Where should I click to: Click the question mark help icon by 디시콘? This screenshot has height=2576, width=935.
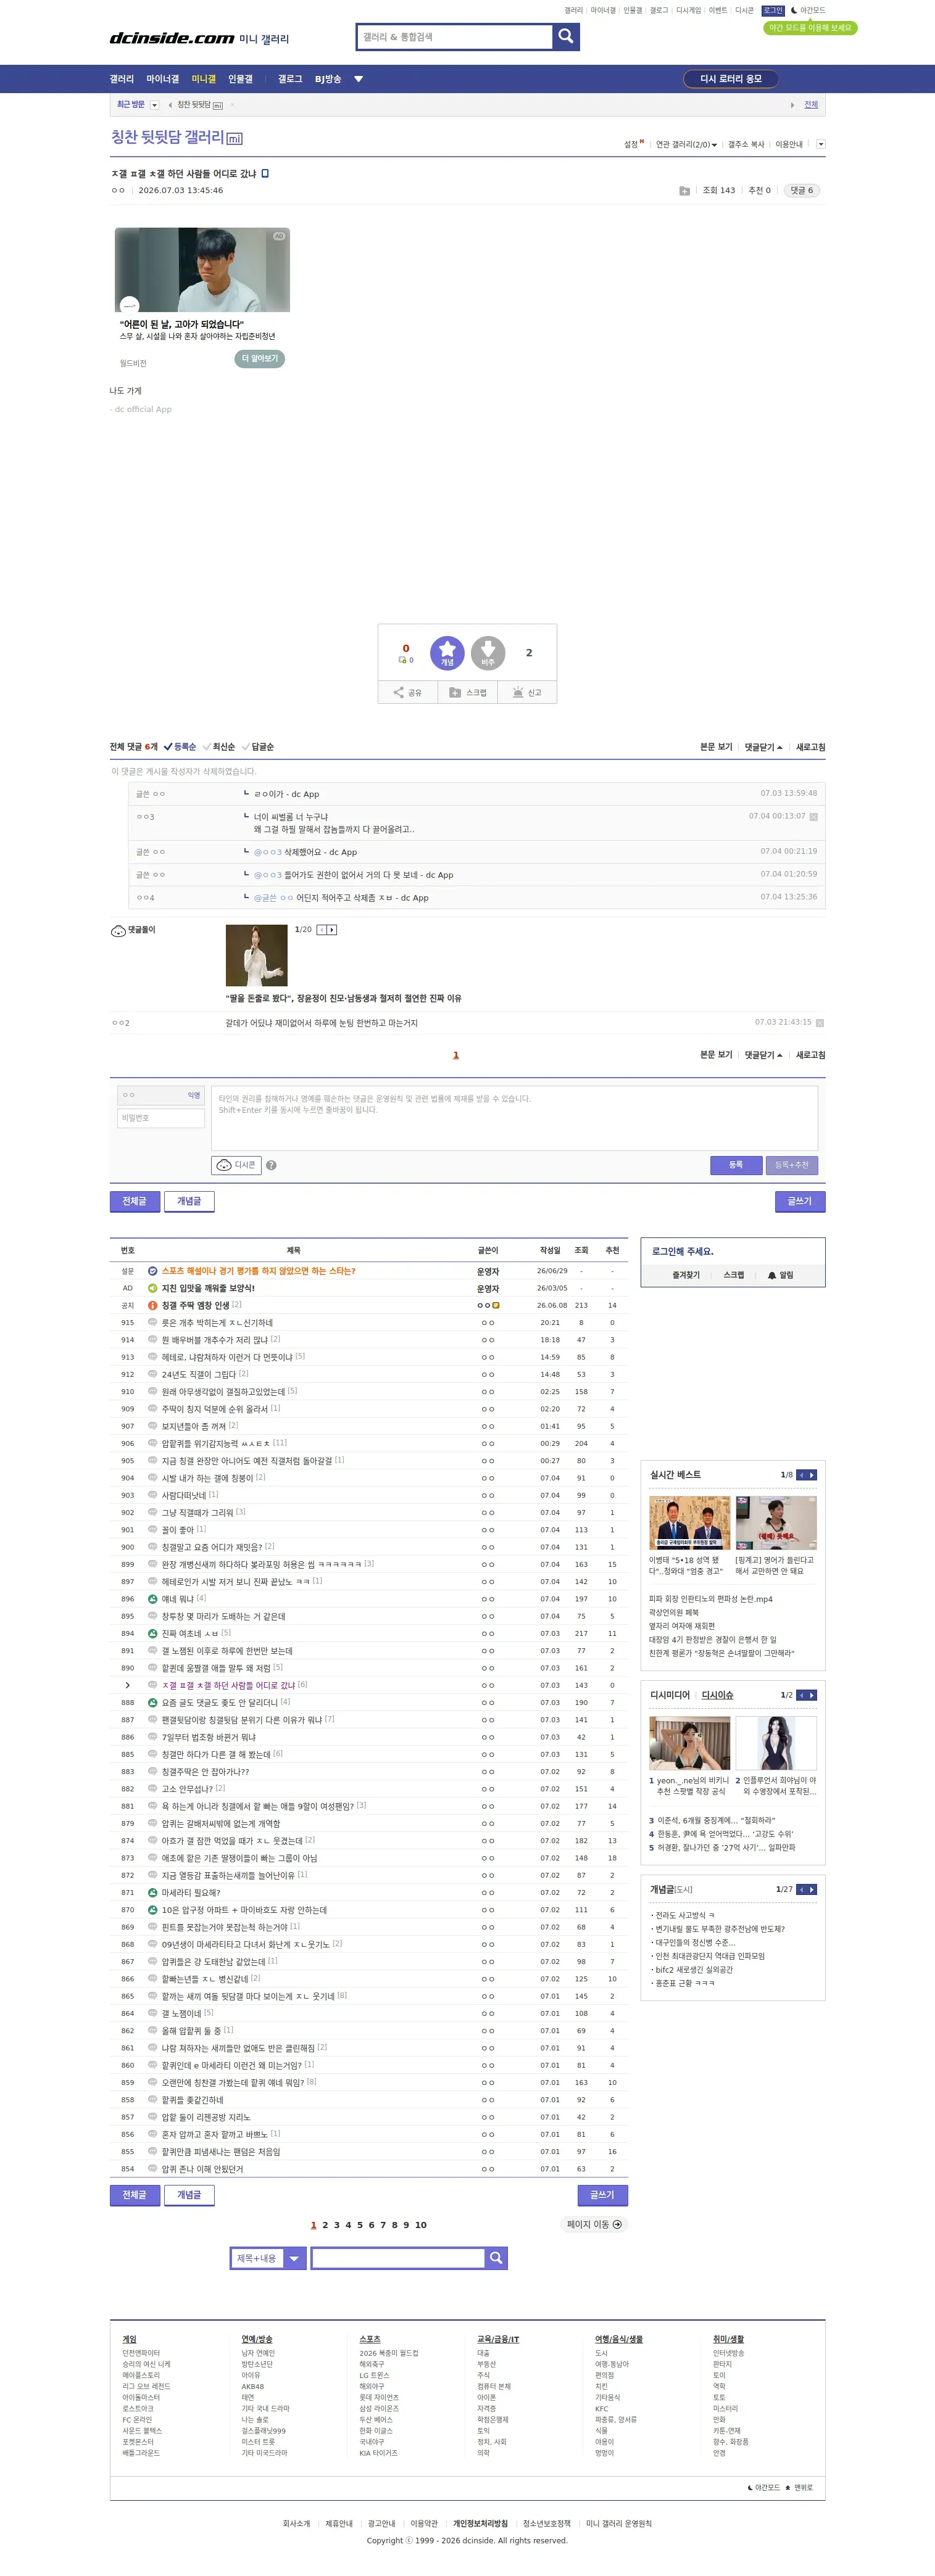pyautogui.click(x=271, y=1165)
